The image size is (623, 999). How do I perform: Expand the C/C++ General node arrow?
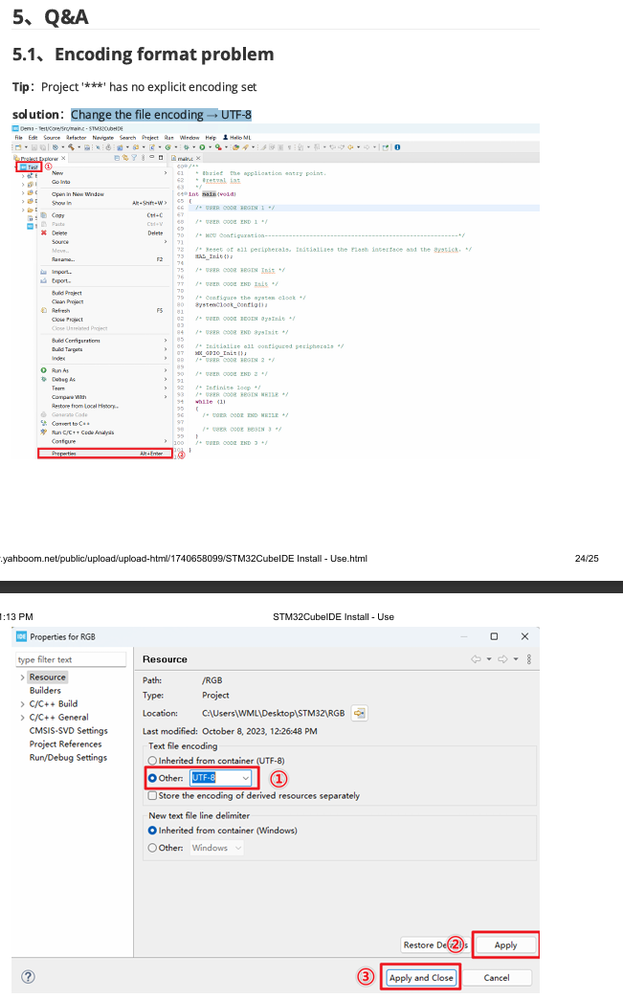22,717
